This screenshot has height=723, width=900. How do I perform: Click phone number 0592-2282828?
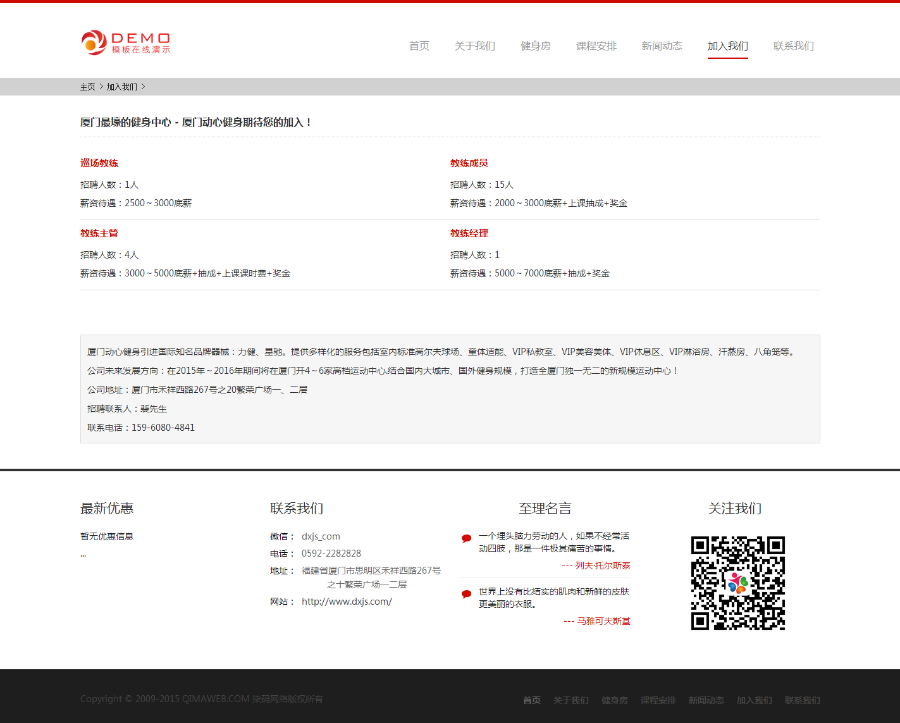coord(331,554)
